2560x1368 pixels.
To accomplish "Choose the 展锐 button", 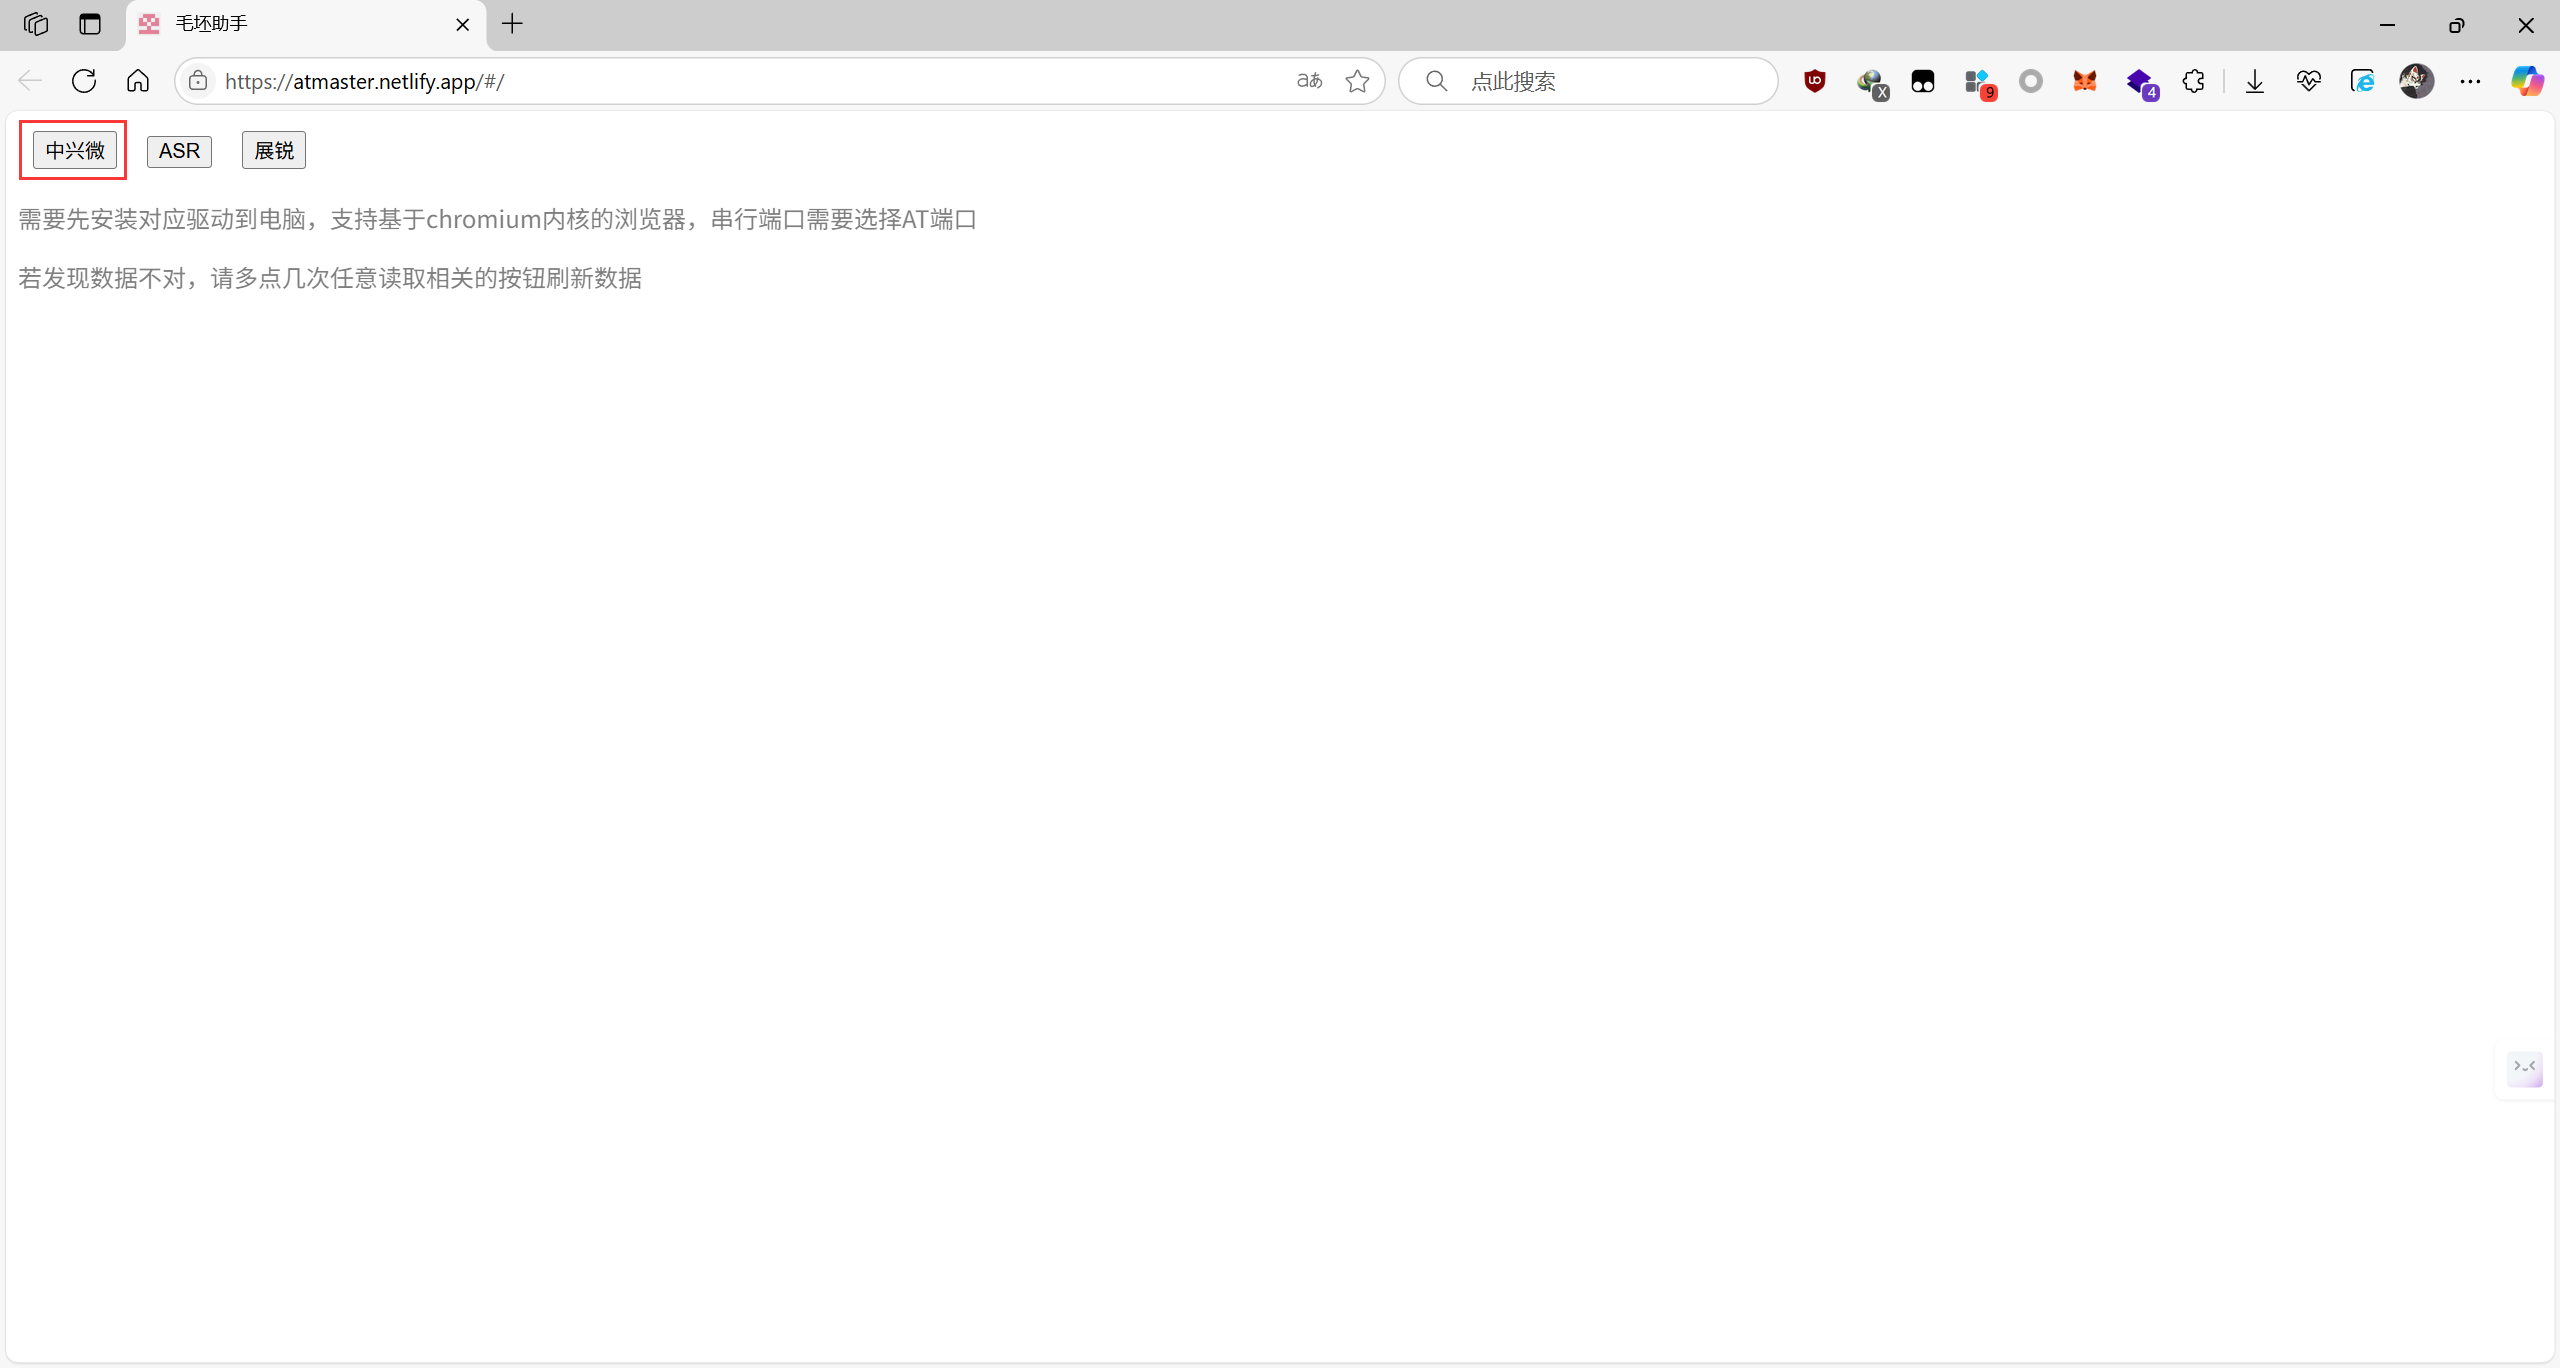I will 274,151.
